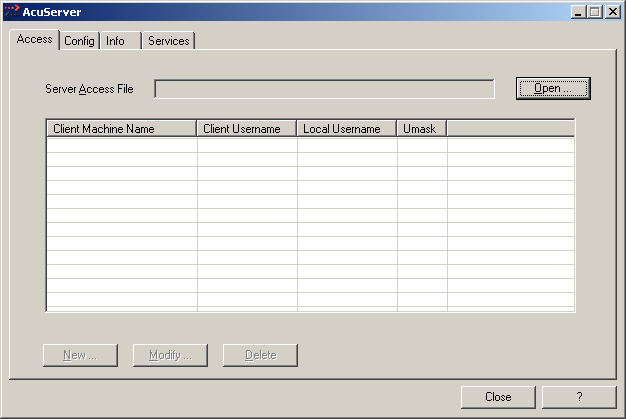
Task: Click the Local Username column header
Action: click(x=347, y=129)
